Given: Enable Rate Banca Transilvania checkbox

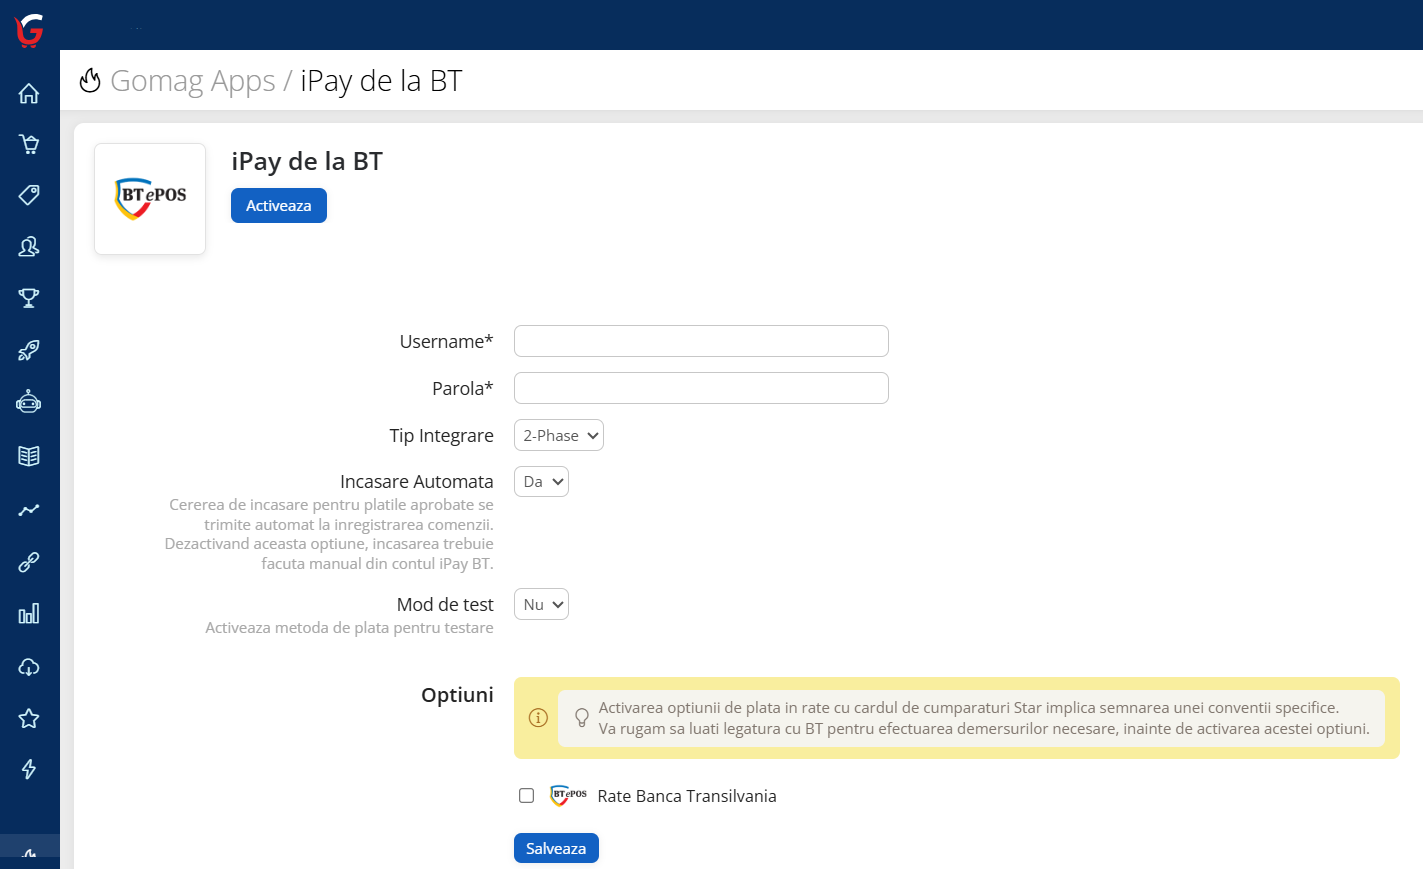Looking at the screenshot, I should tap(527, 796).
